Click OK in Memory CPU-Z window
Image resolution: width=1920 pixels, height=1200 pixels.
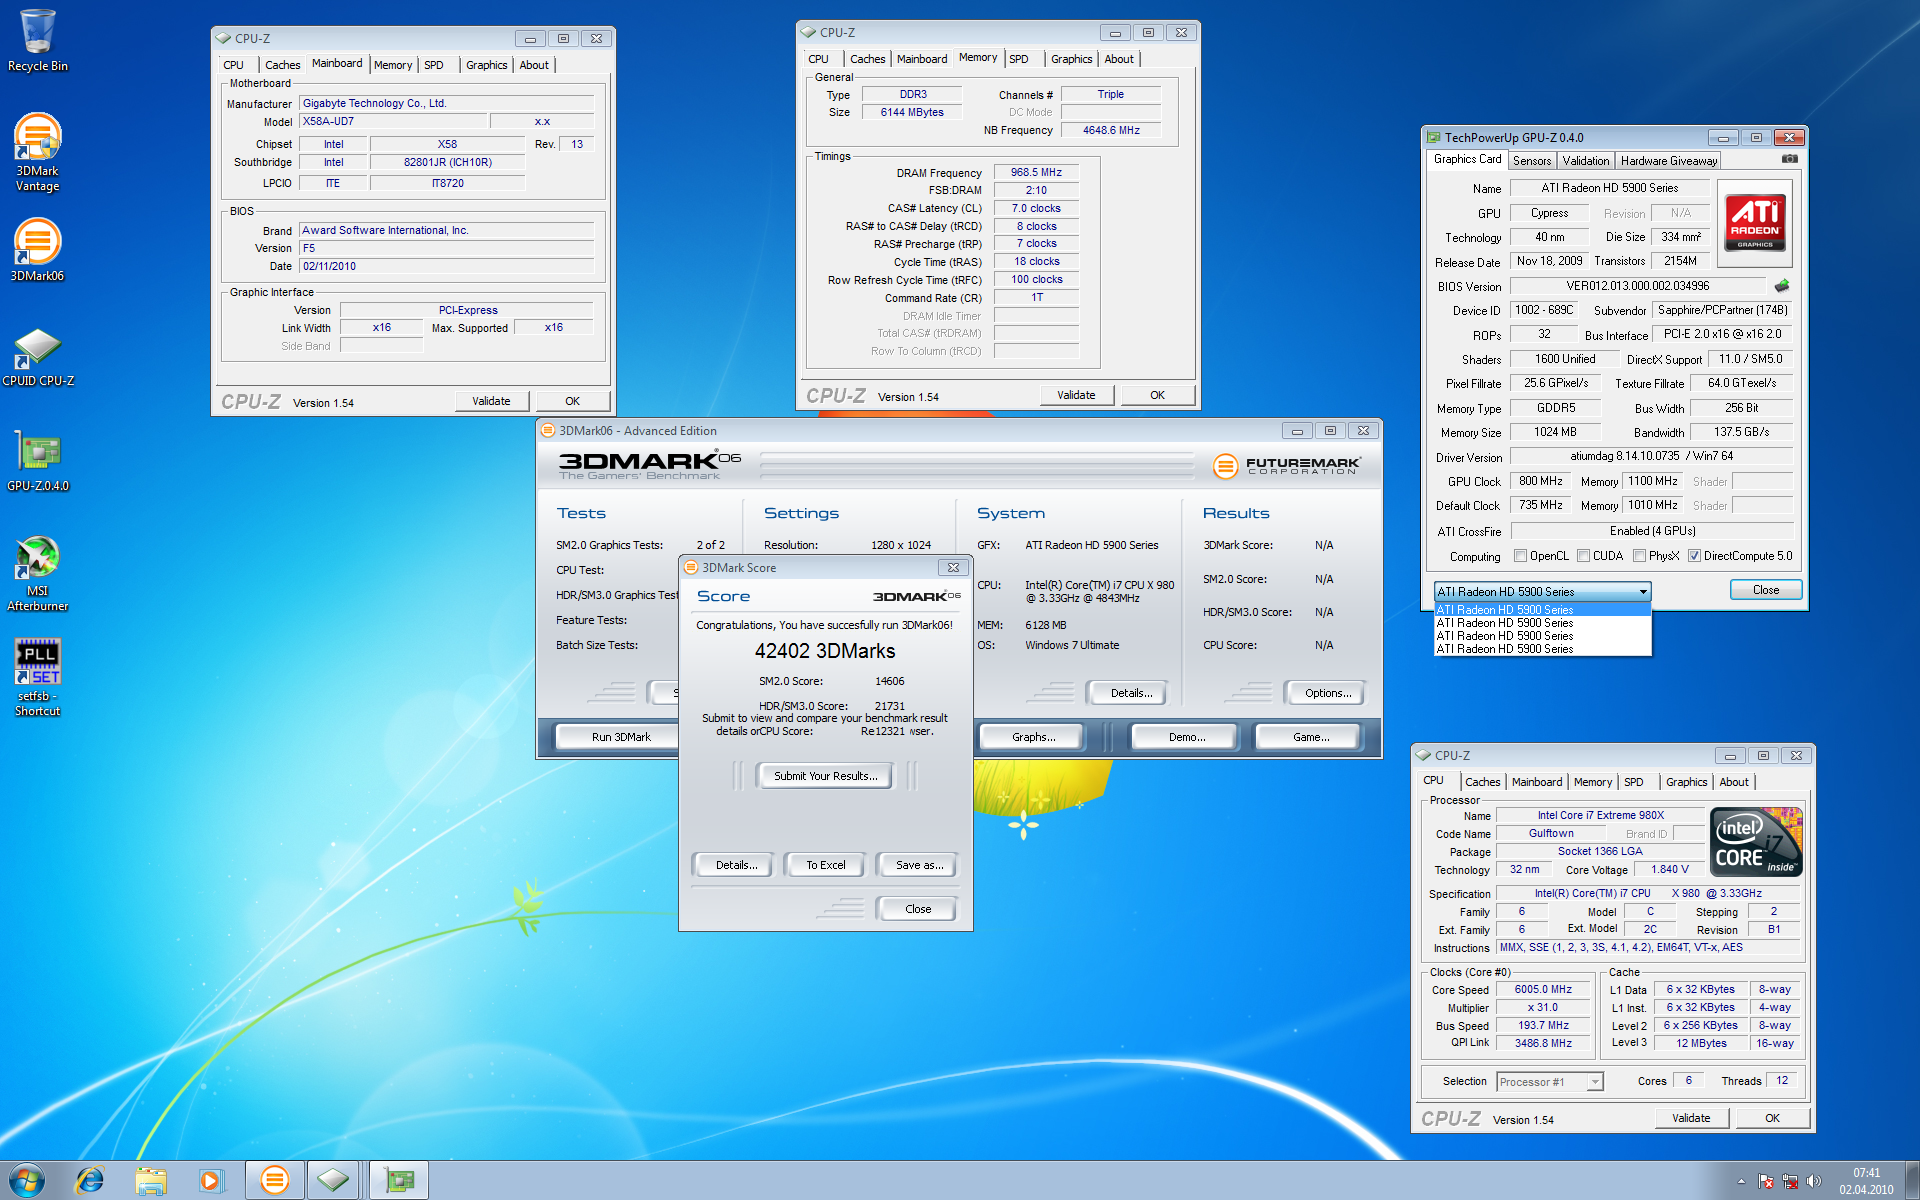coord(1156,395)
